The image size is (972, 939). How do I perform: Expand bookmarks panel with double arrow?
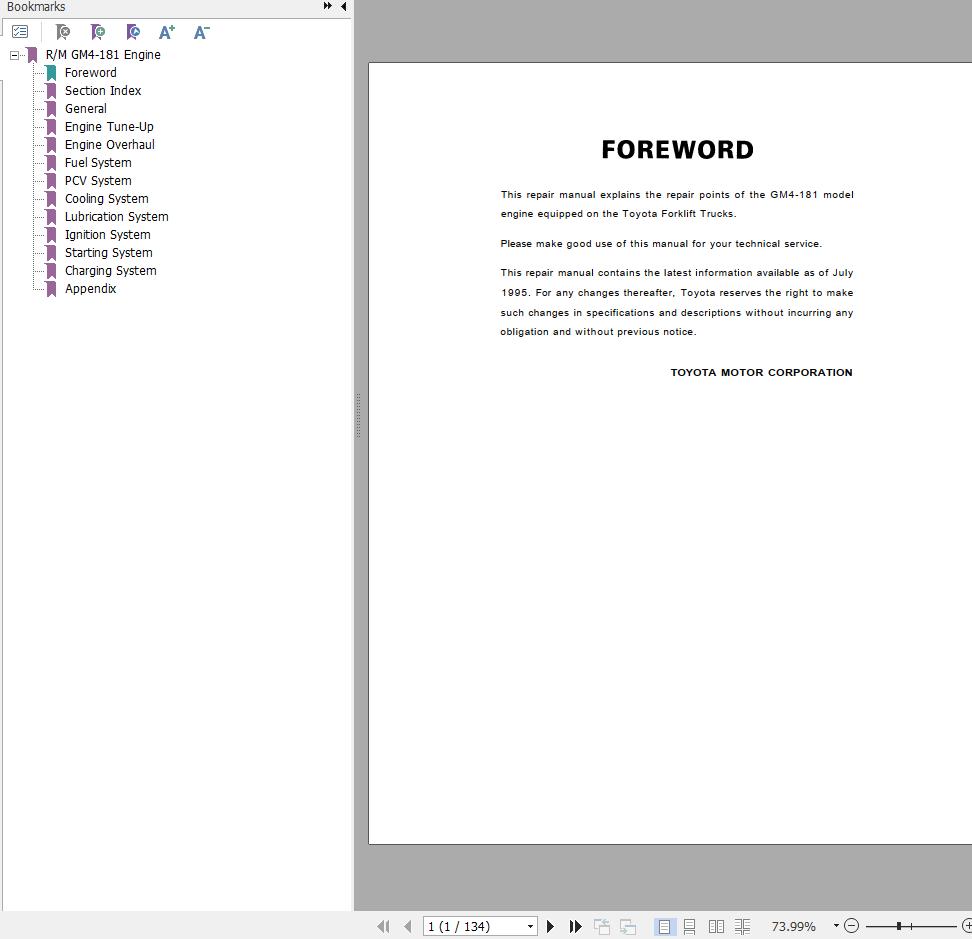click(x=327, y=6)
